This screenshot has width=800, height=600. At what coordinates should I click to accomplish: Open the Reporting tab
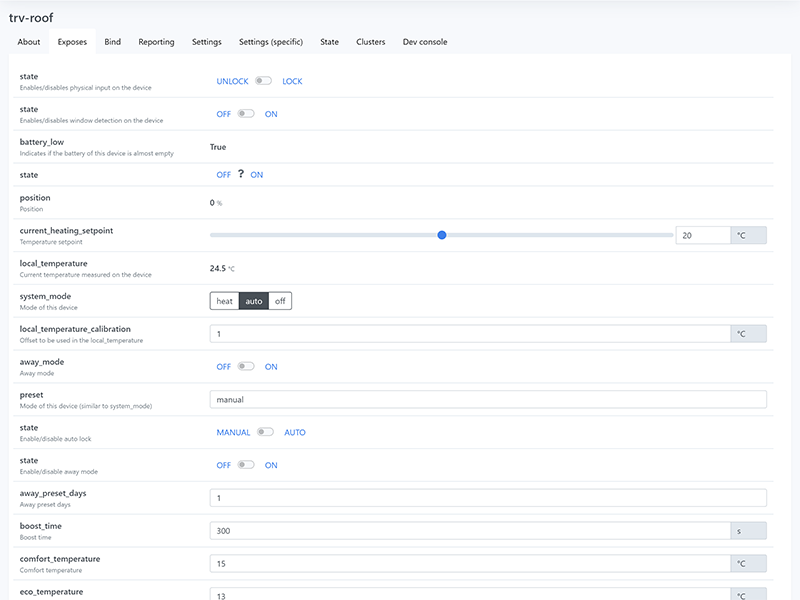156,42
